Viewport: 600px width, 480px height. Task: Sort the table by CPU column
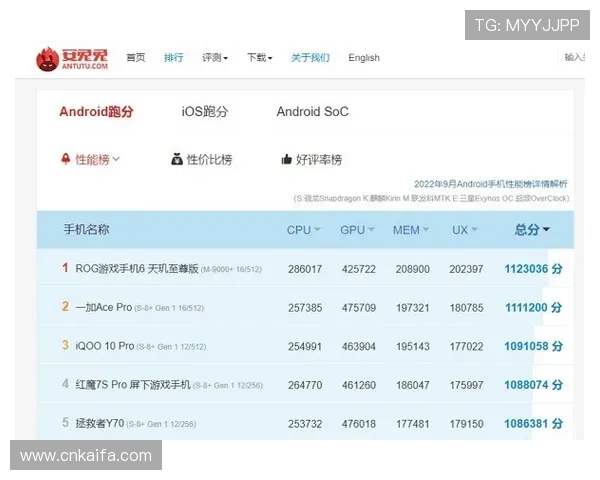coord(303,230)
